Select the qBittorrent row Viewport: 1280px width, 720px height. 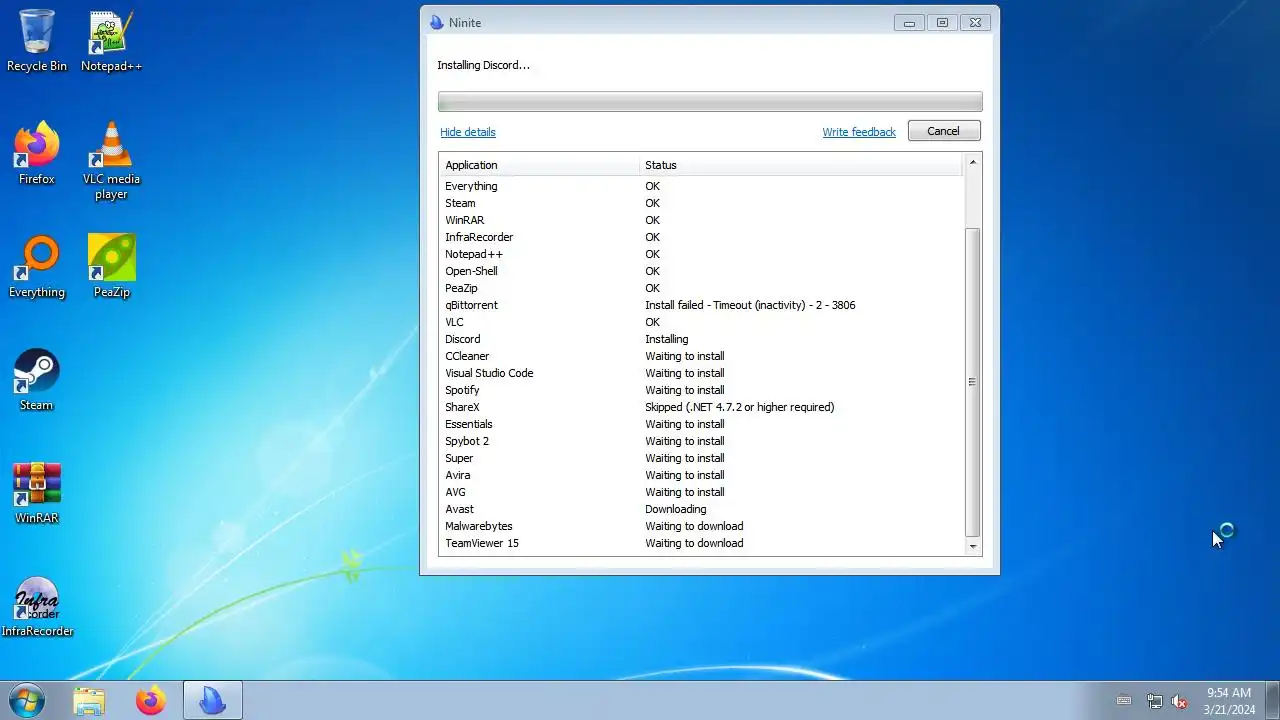pyautogui.click(x=701, y=305)
